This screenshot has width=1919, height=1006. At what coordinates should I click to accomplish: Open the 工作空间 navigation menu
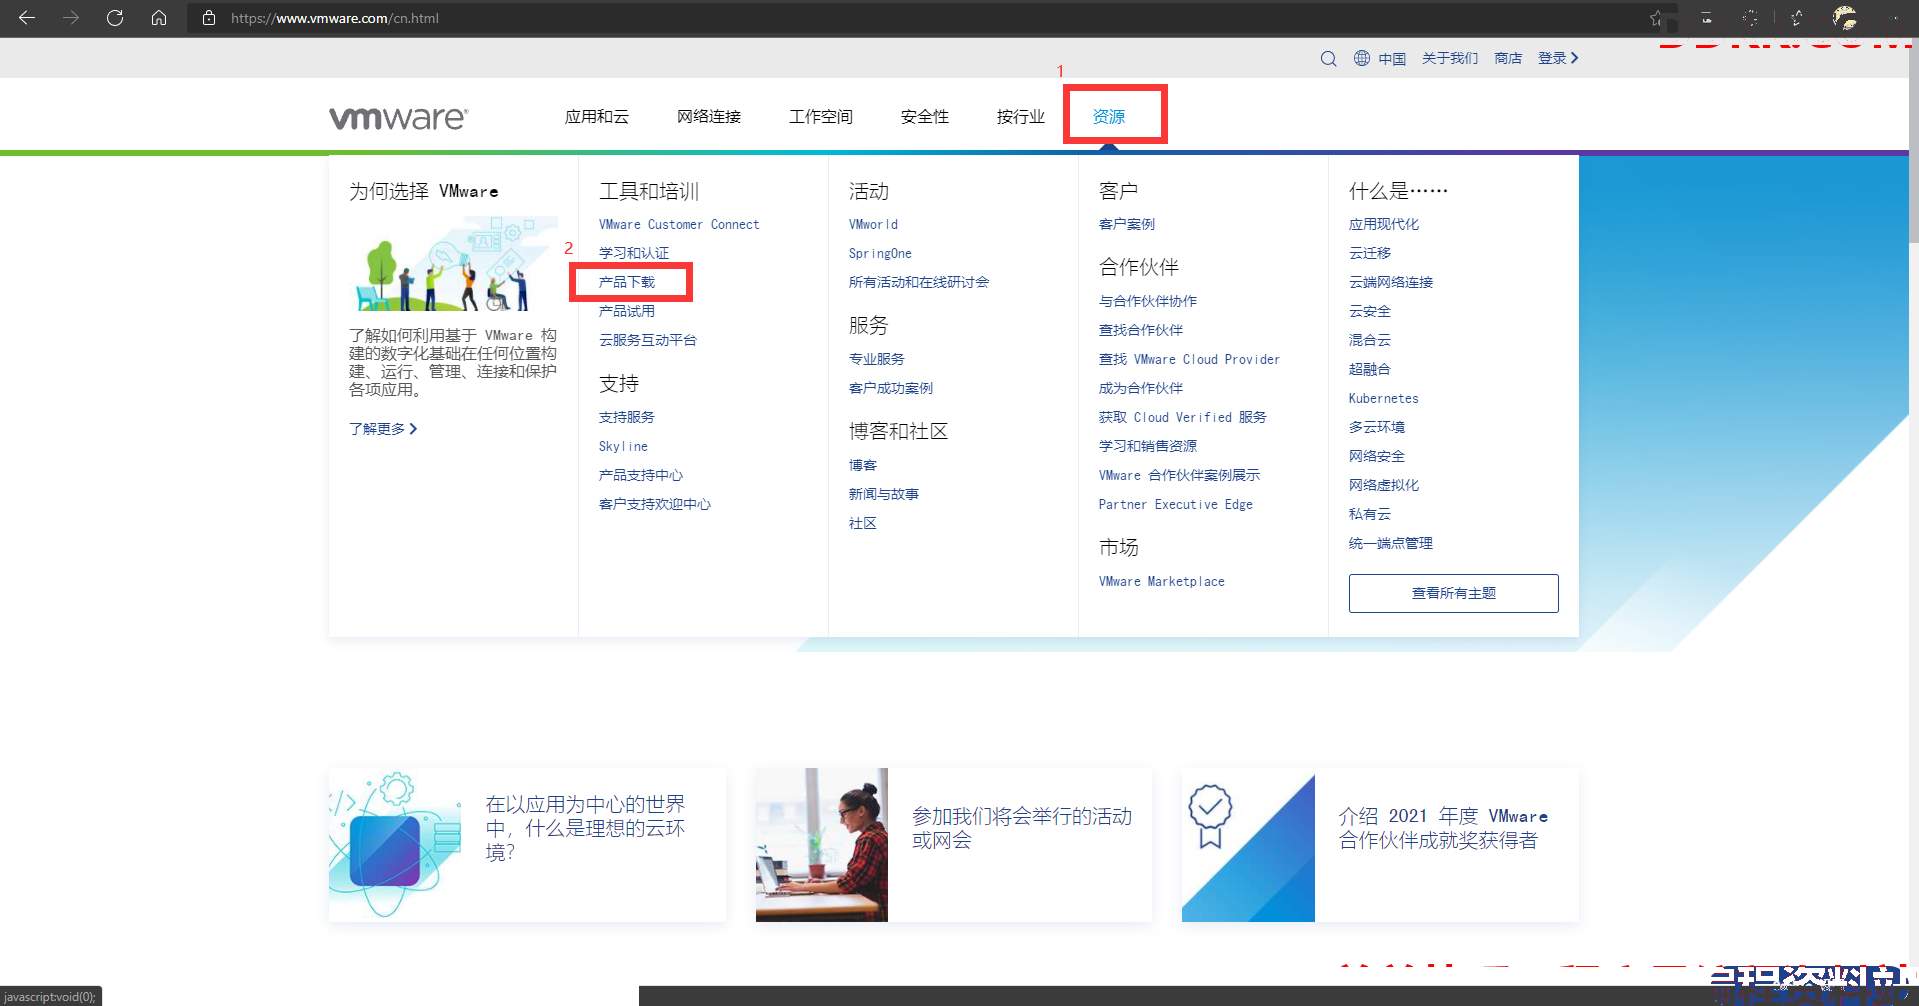pyautogui.click(x=821, y=117)
